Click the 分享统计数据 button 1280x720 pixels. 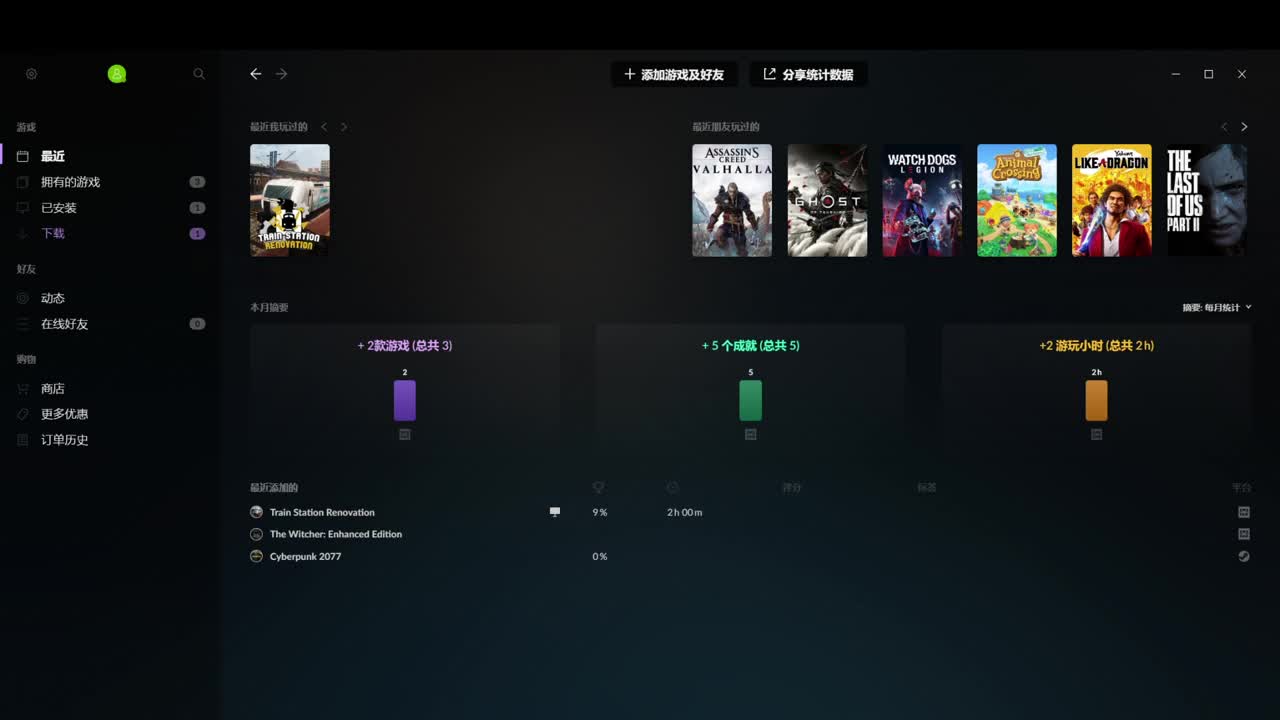[808, 74]
